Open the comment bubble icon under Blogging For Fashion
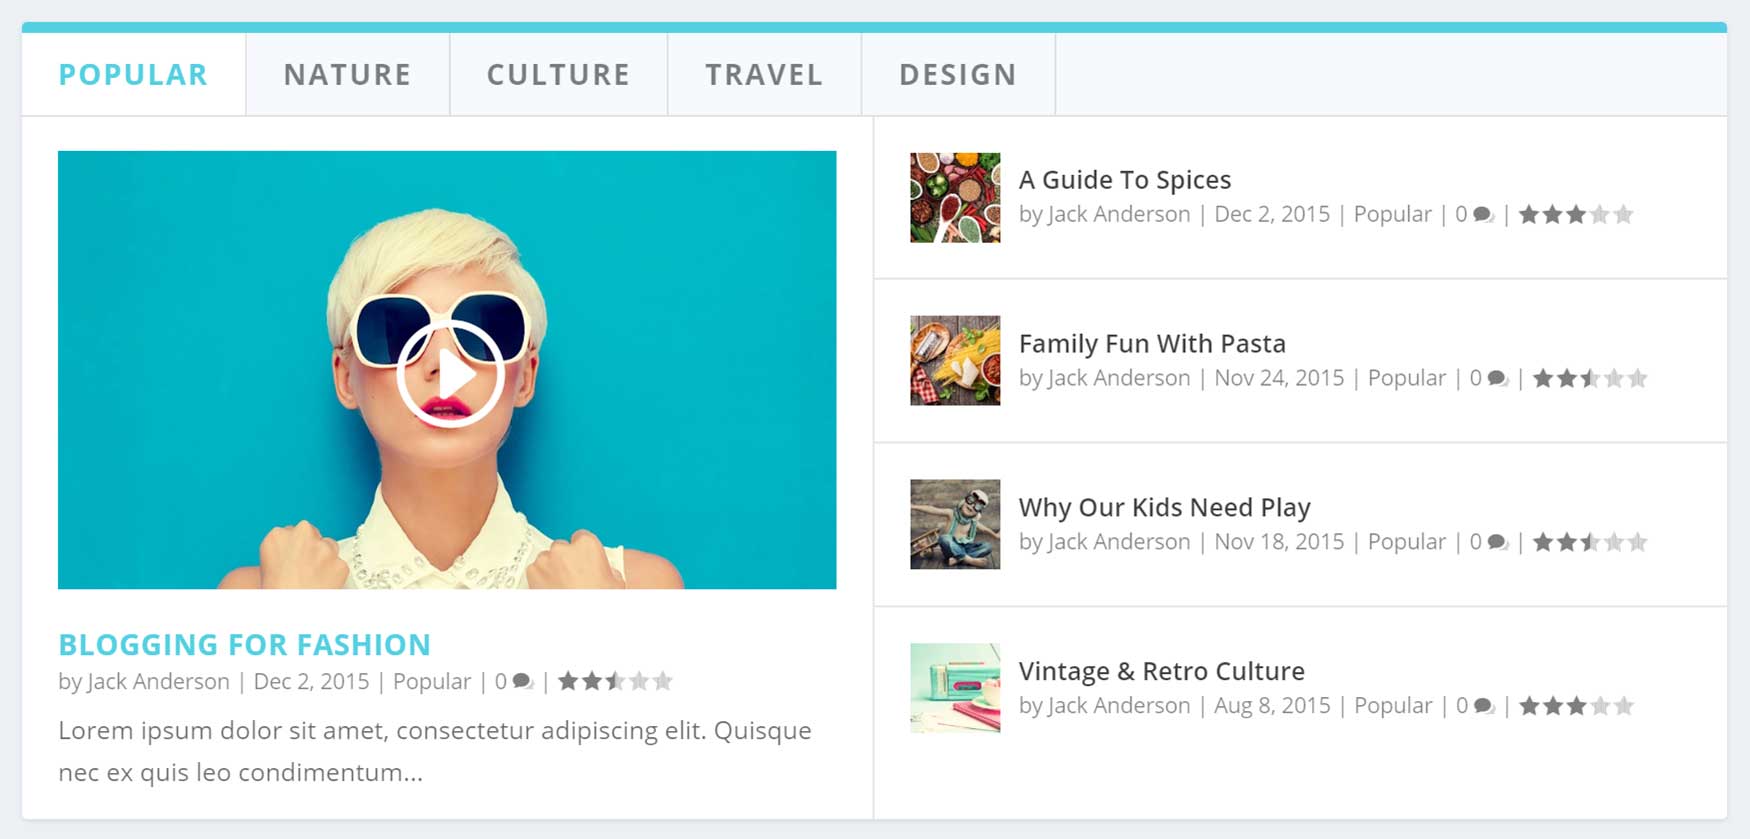Viewport: 1750px width, 839px height. click(x=522, y=682)
